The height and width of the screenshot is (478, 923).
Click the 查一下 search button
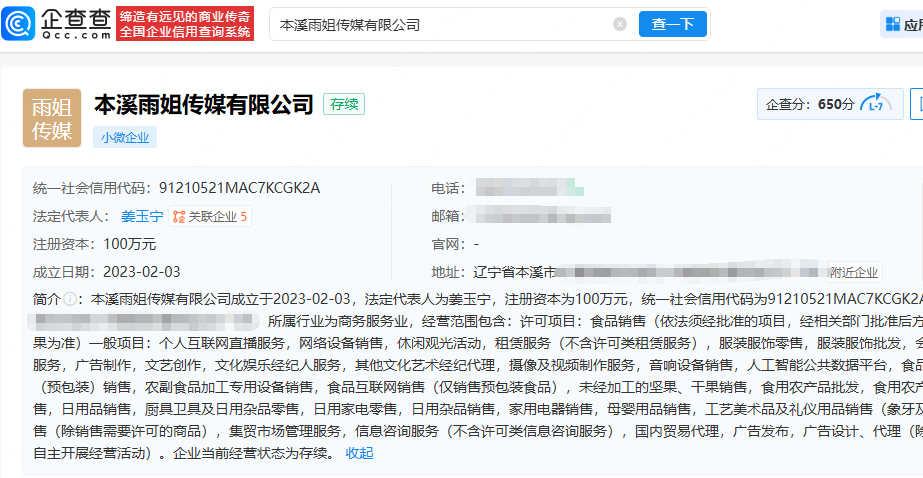[673, 24]
